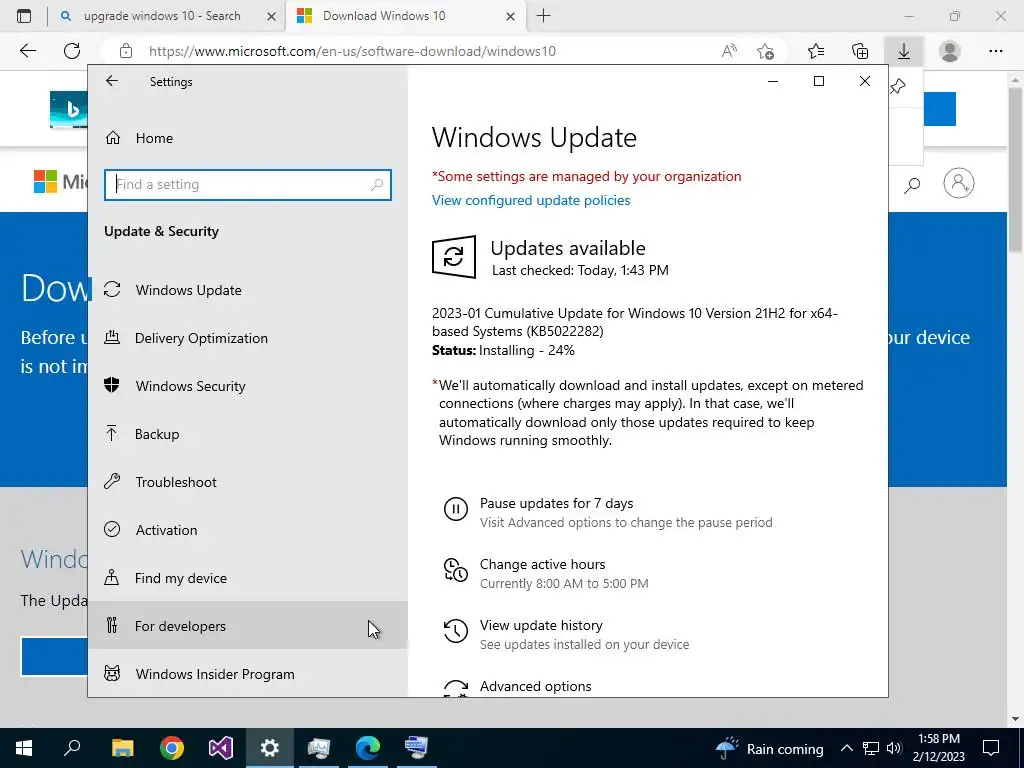Viewport: 1024px width, 768px height.
Task: Click the Edge address bar URL
Action: pos(352,52)
